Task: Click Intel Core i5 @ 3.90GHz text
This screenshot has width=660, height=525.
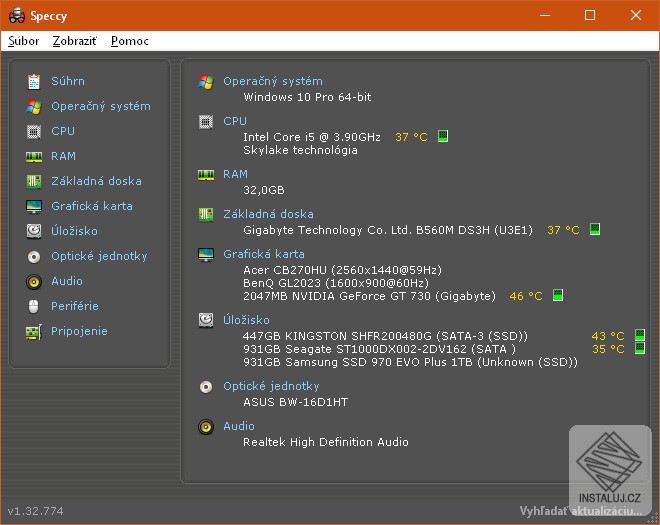Action: coord(312,137)
